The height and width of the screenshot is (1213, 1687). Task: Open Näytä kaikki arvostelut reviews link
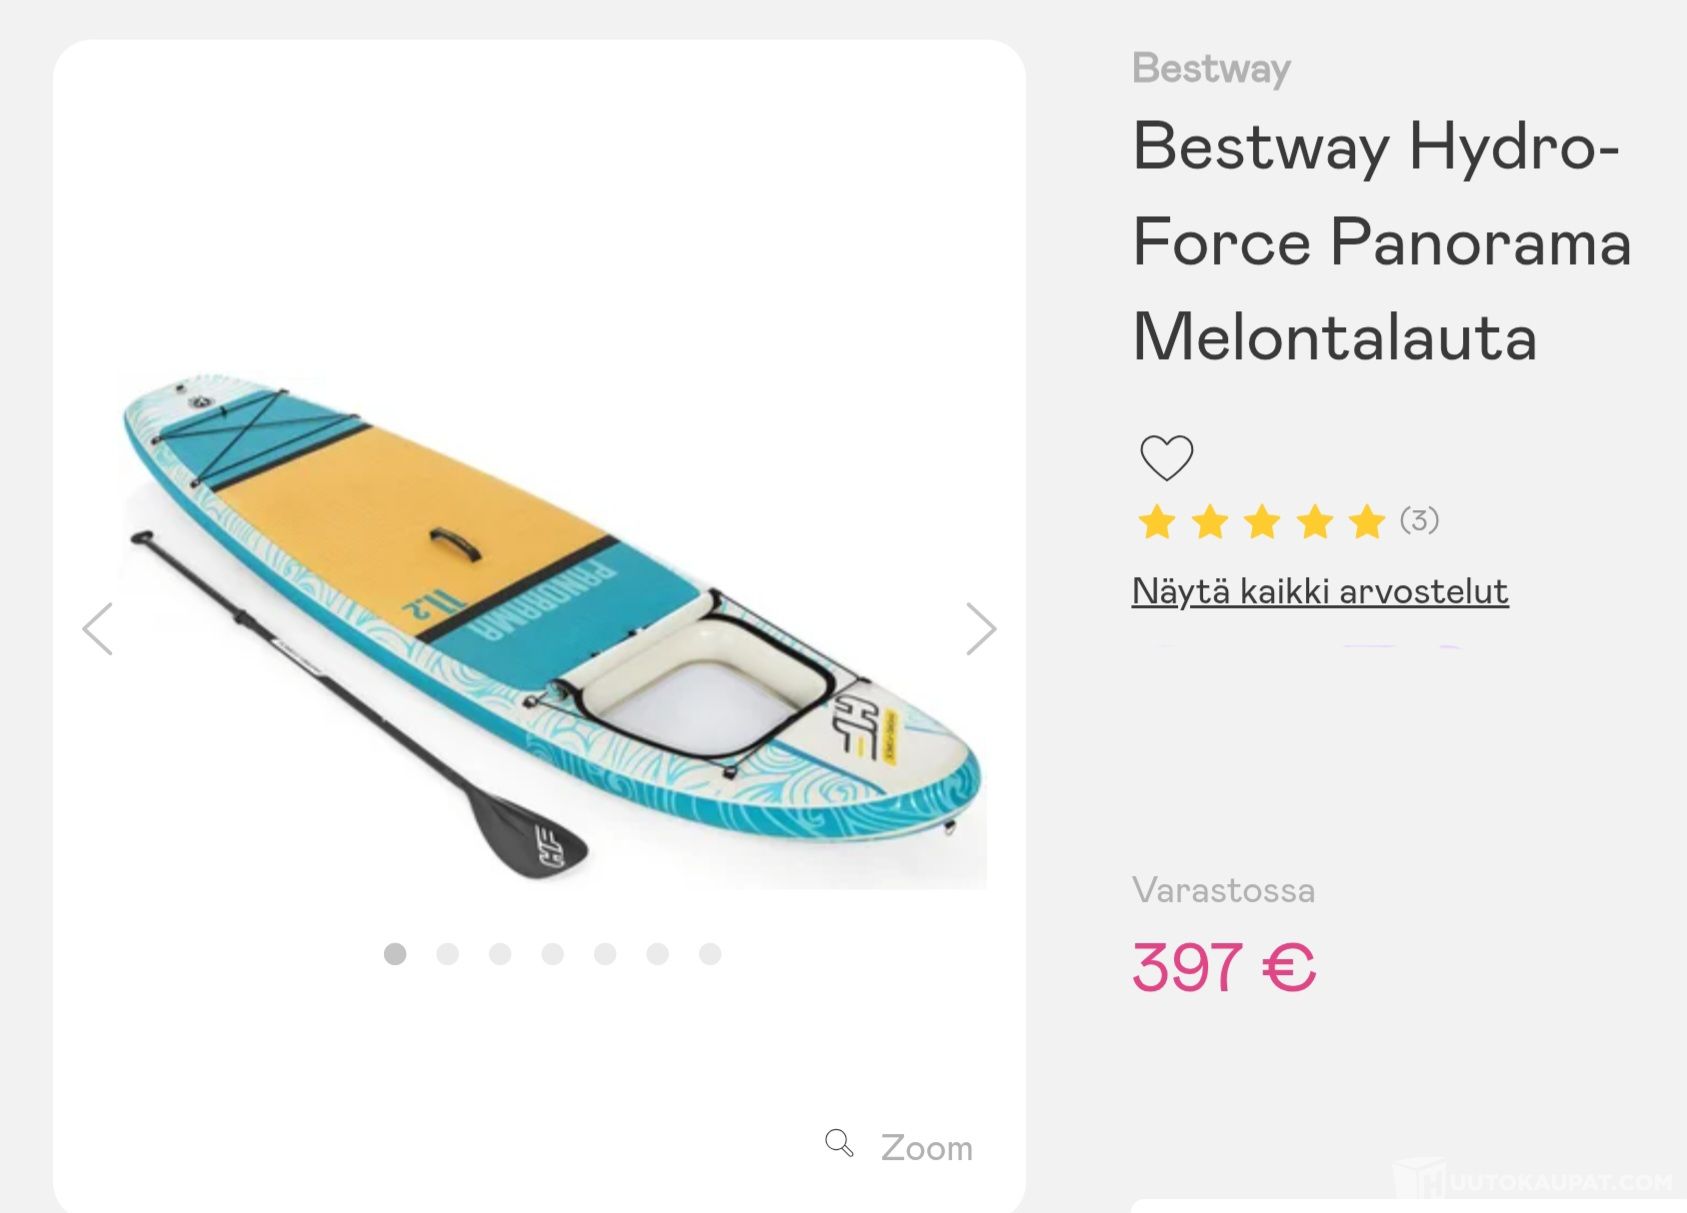(x=1320, y=591)
